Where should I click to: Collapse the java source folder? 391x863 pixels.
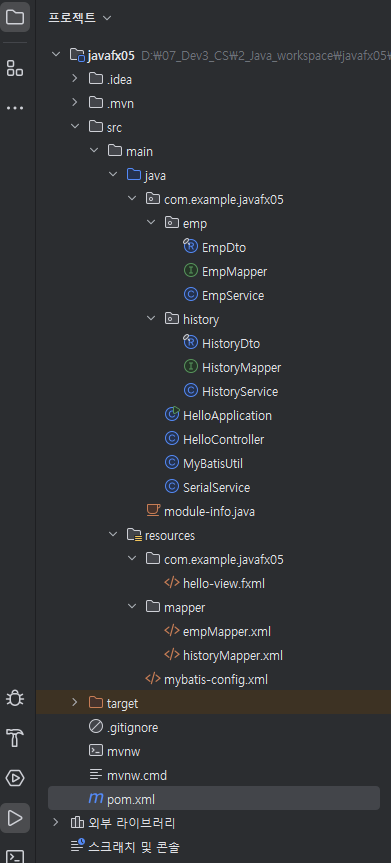click(x=113, y=174)
